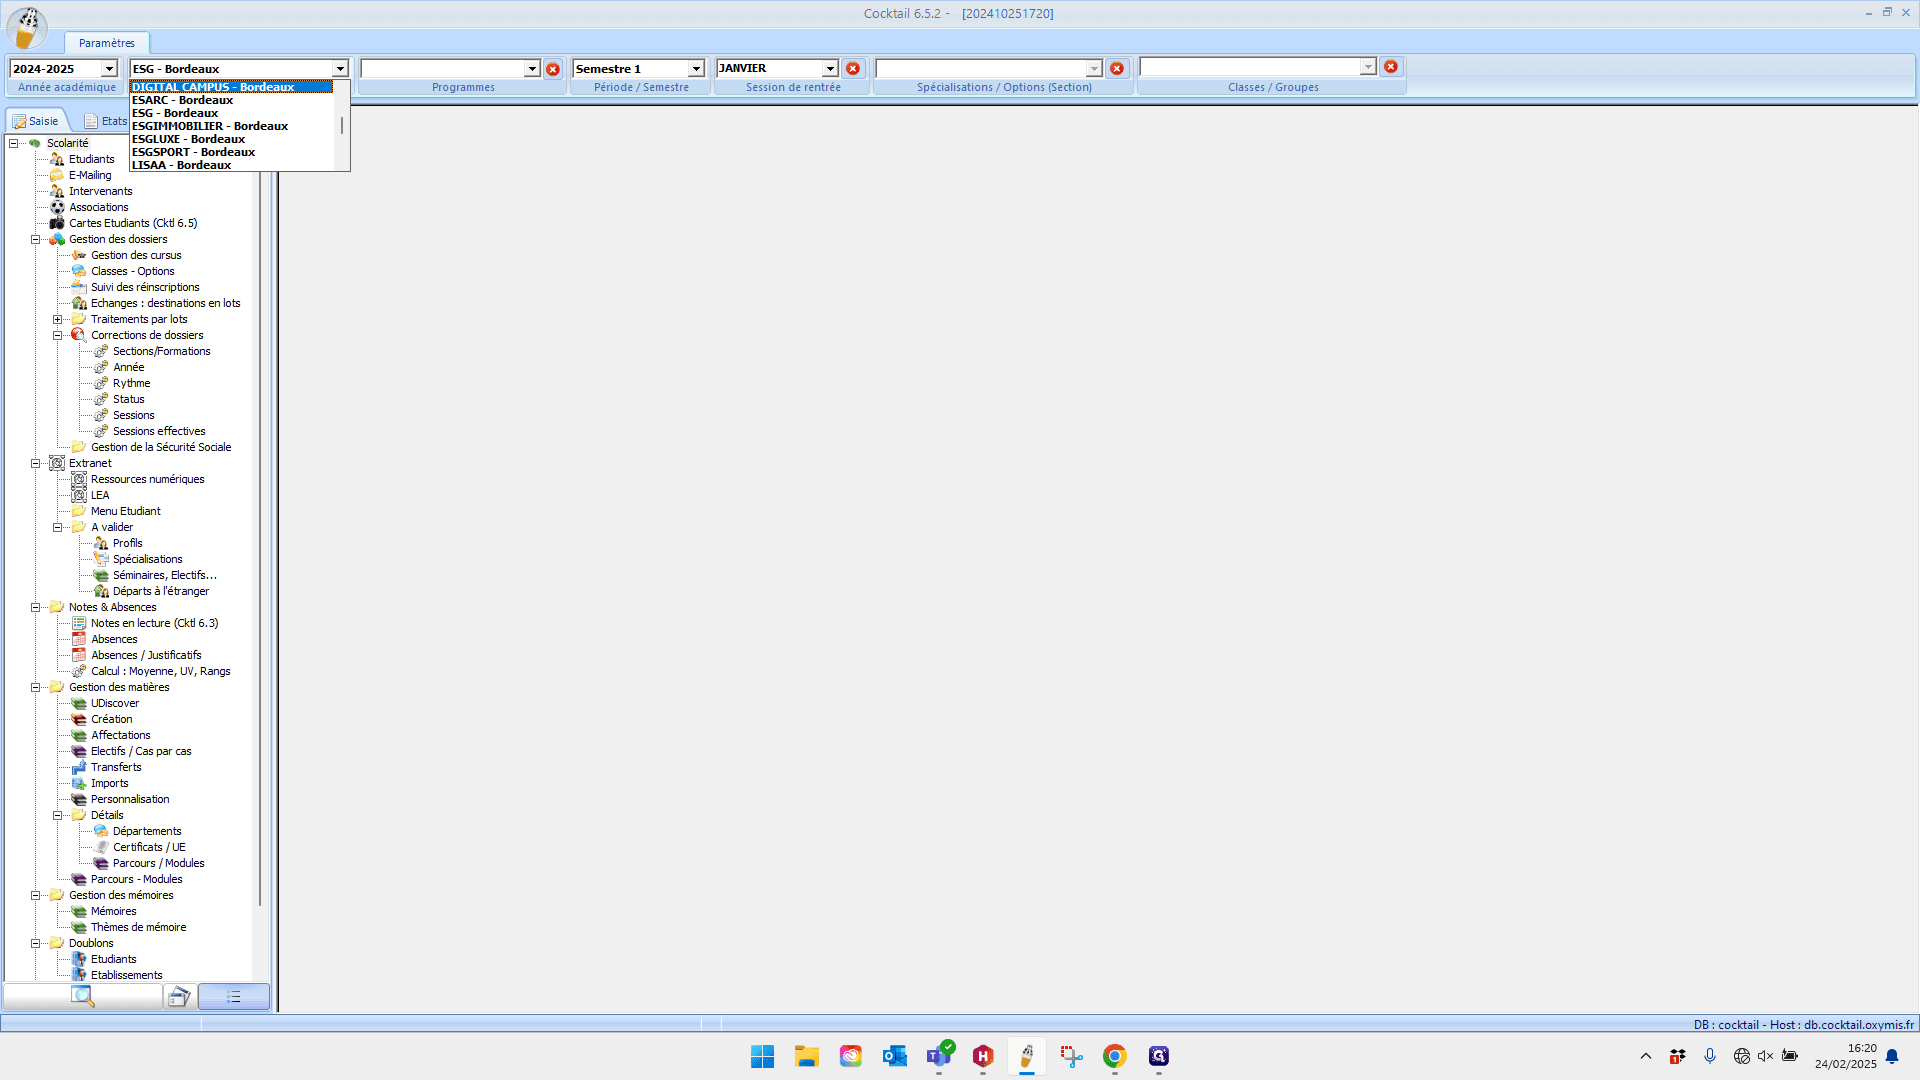Viewport: 1920px width, 1080px height.
Task: Open the Spécialisations / Options dropdown arrow
Action: (1094, 68)
